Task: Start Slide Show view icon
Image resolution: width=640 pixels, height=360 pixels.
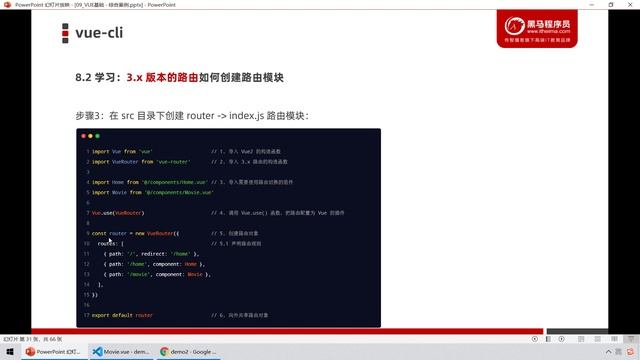Action: coord(631,339)
